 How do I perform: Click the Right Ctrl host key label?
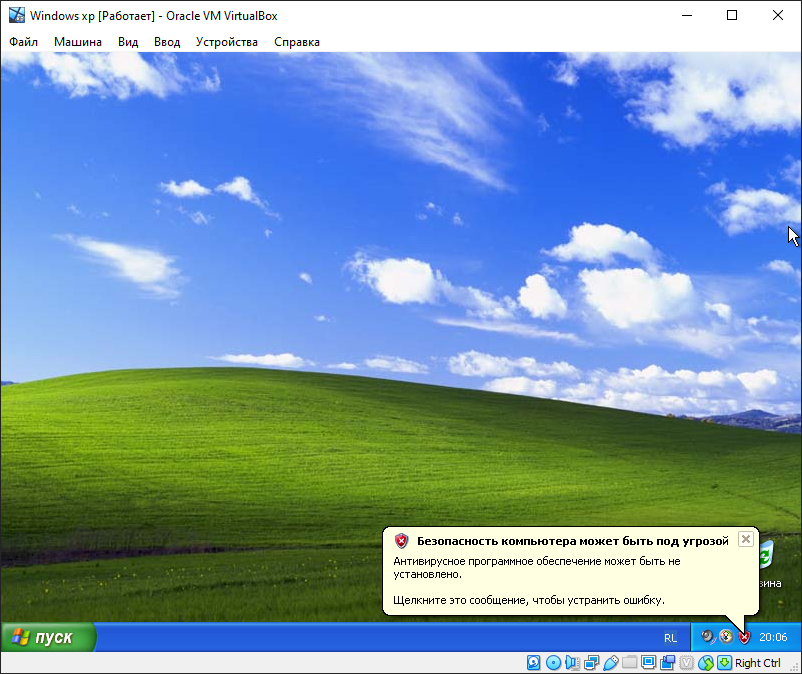tap(758, 663)
